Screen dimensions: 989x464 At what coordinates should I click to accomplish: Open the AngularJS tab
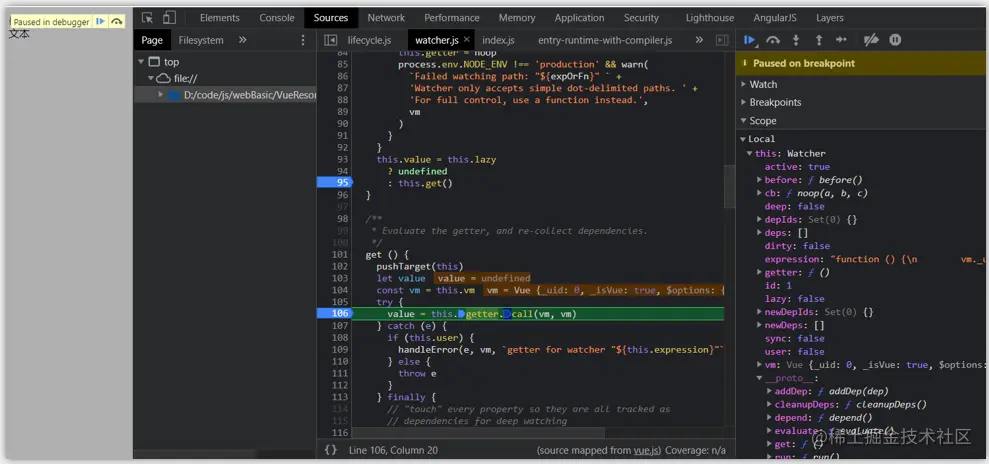tap(775, 18)
